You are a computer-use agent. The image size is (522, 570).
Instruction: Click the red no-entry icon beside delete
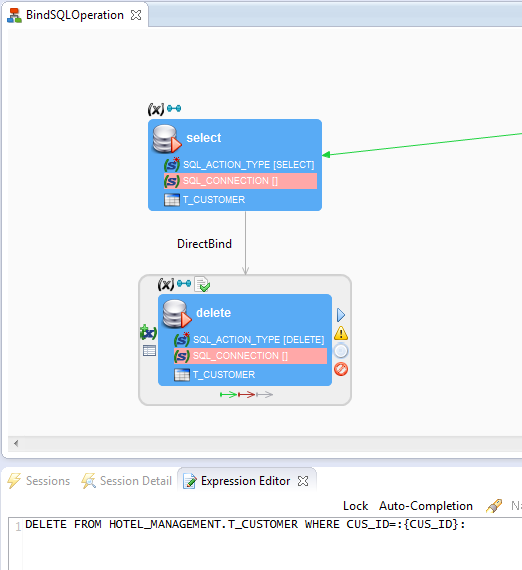pos(341,369)
